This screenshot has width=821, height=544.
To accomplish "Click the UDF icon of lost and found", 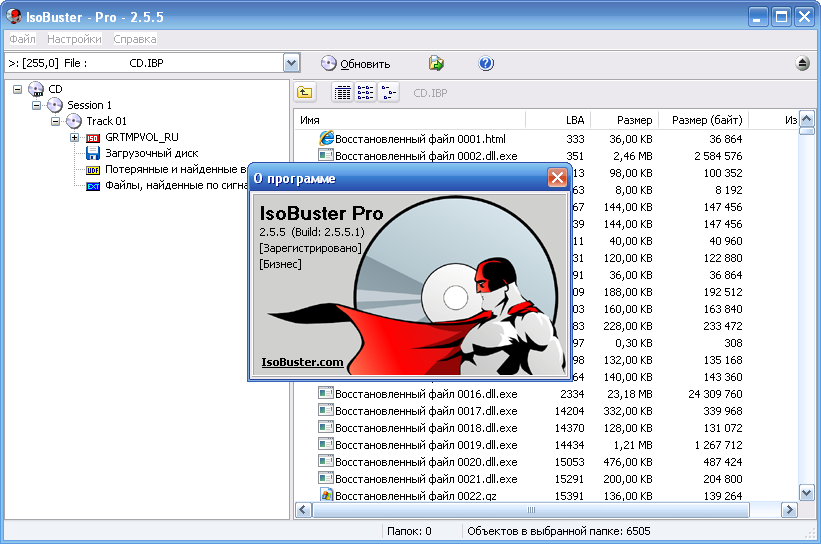I will tap(93, 170).
